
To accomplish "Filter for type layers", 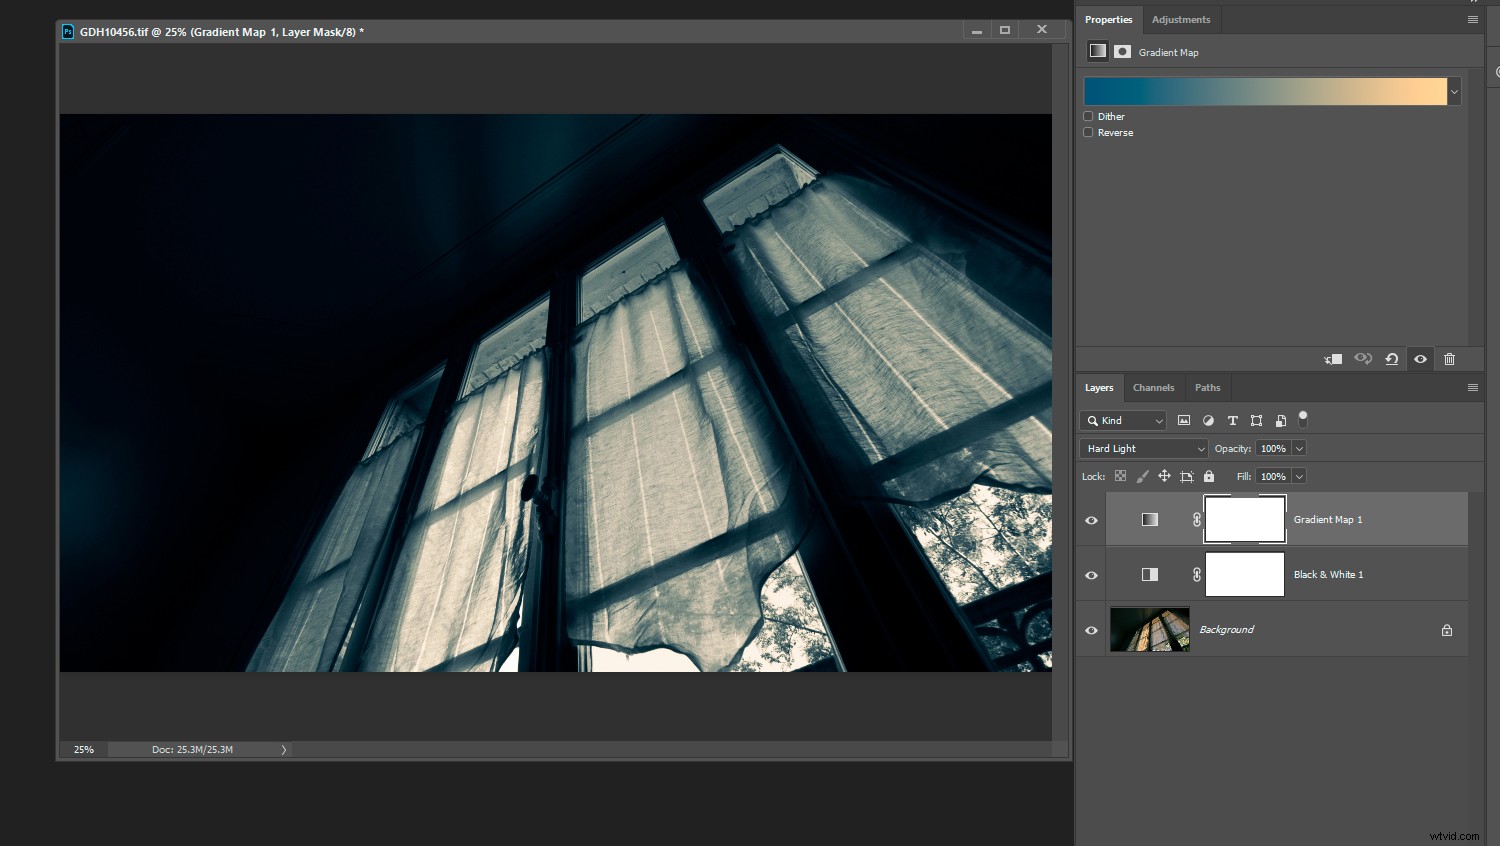I will point(1232,420).
